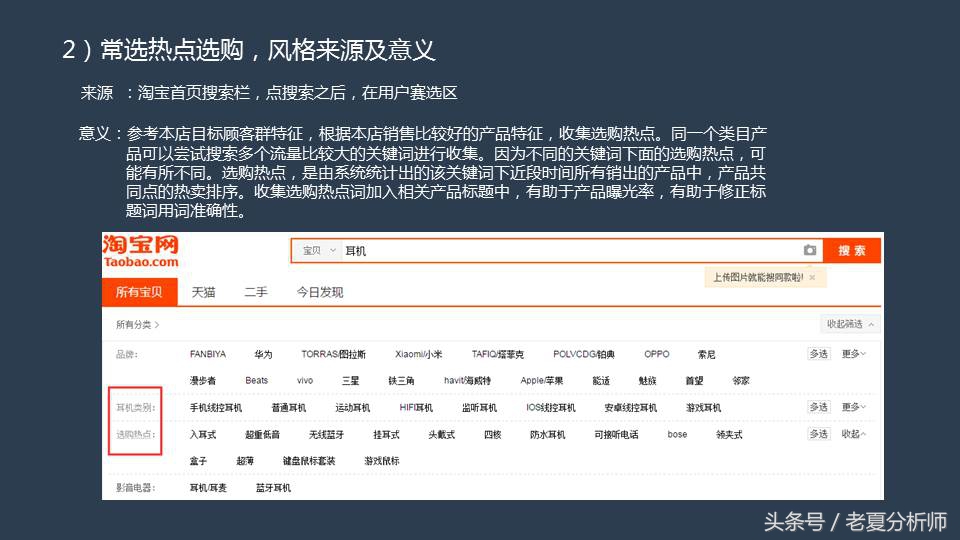Filter by HIFI耳机
The width and height of the screenshot is (960, 540).
pos(416,408)
